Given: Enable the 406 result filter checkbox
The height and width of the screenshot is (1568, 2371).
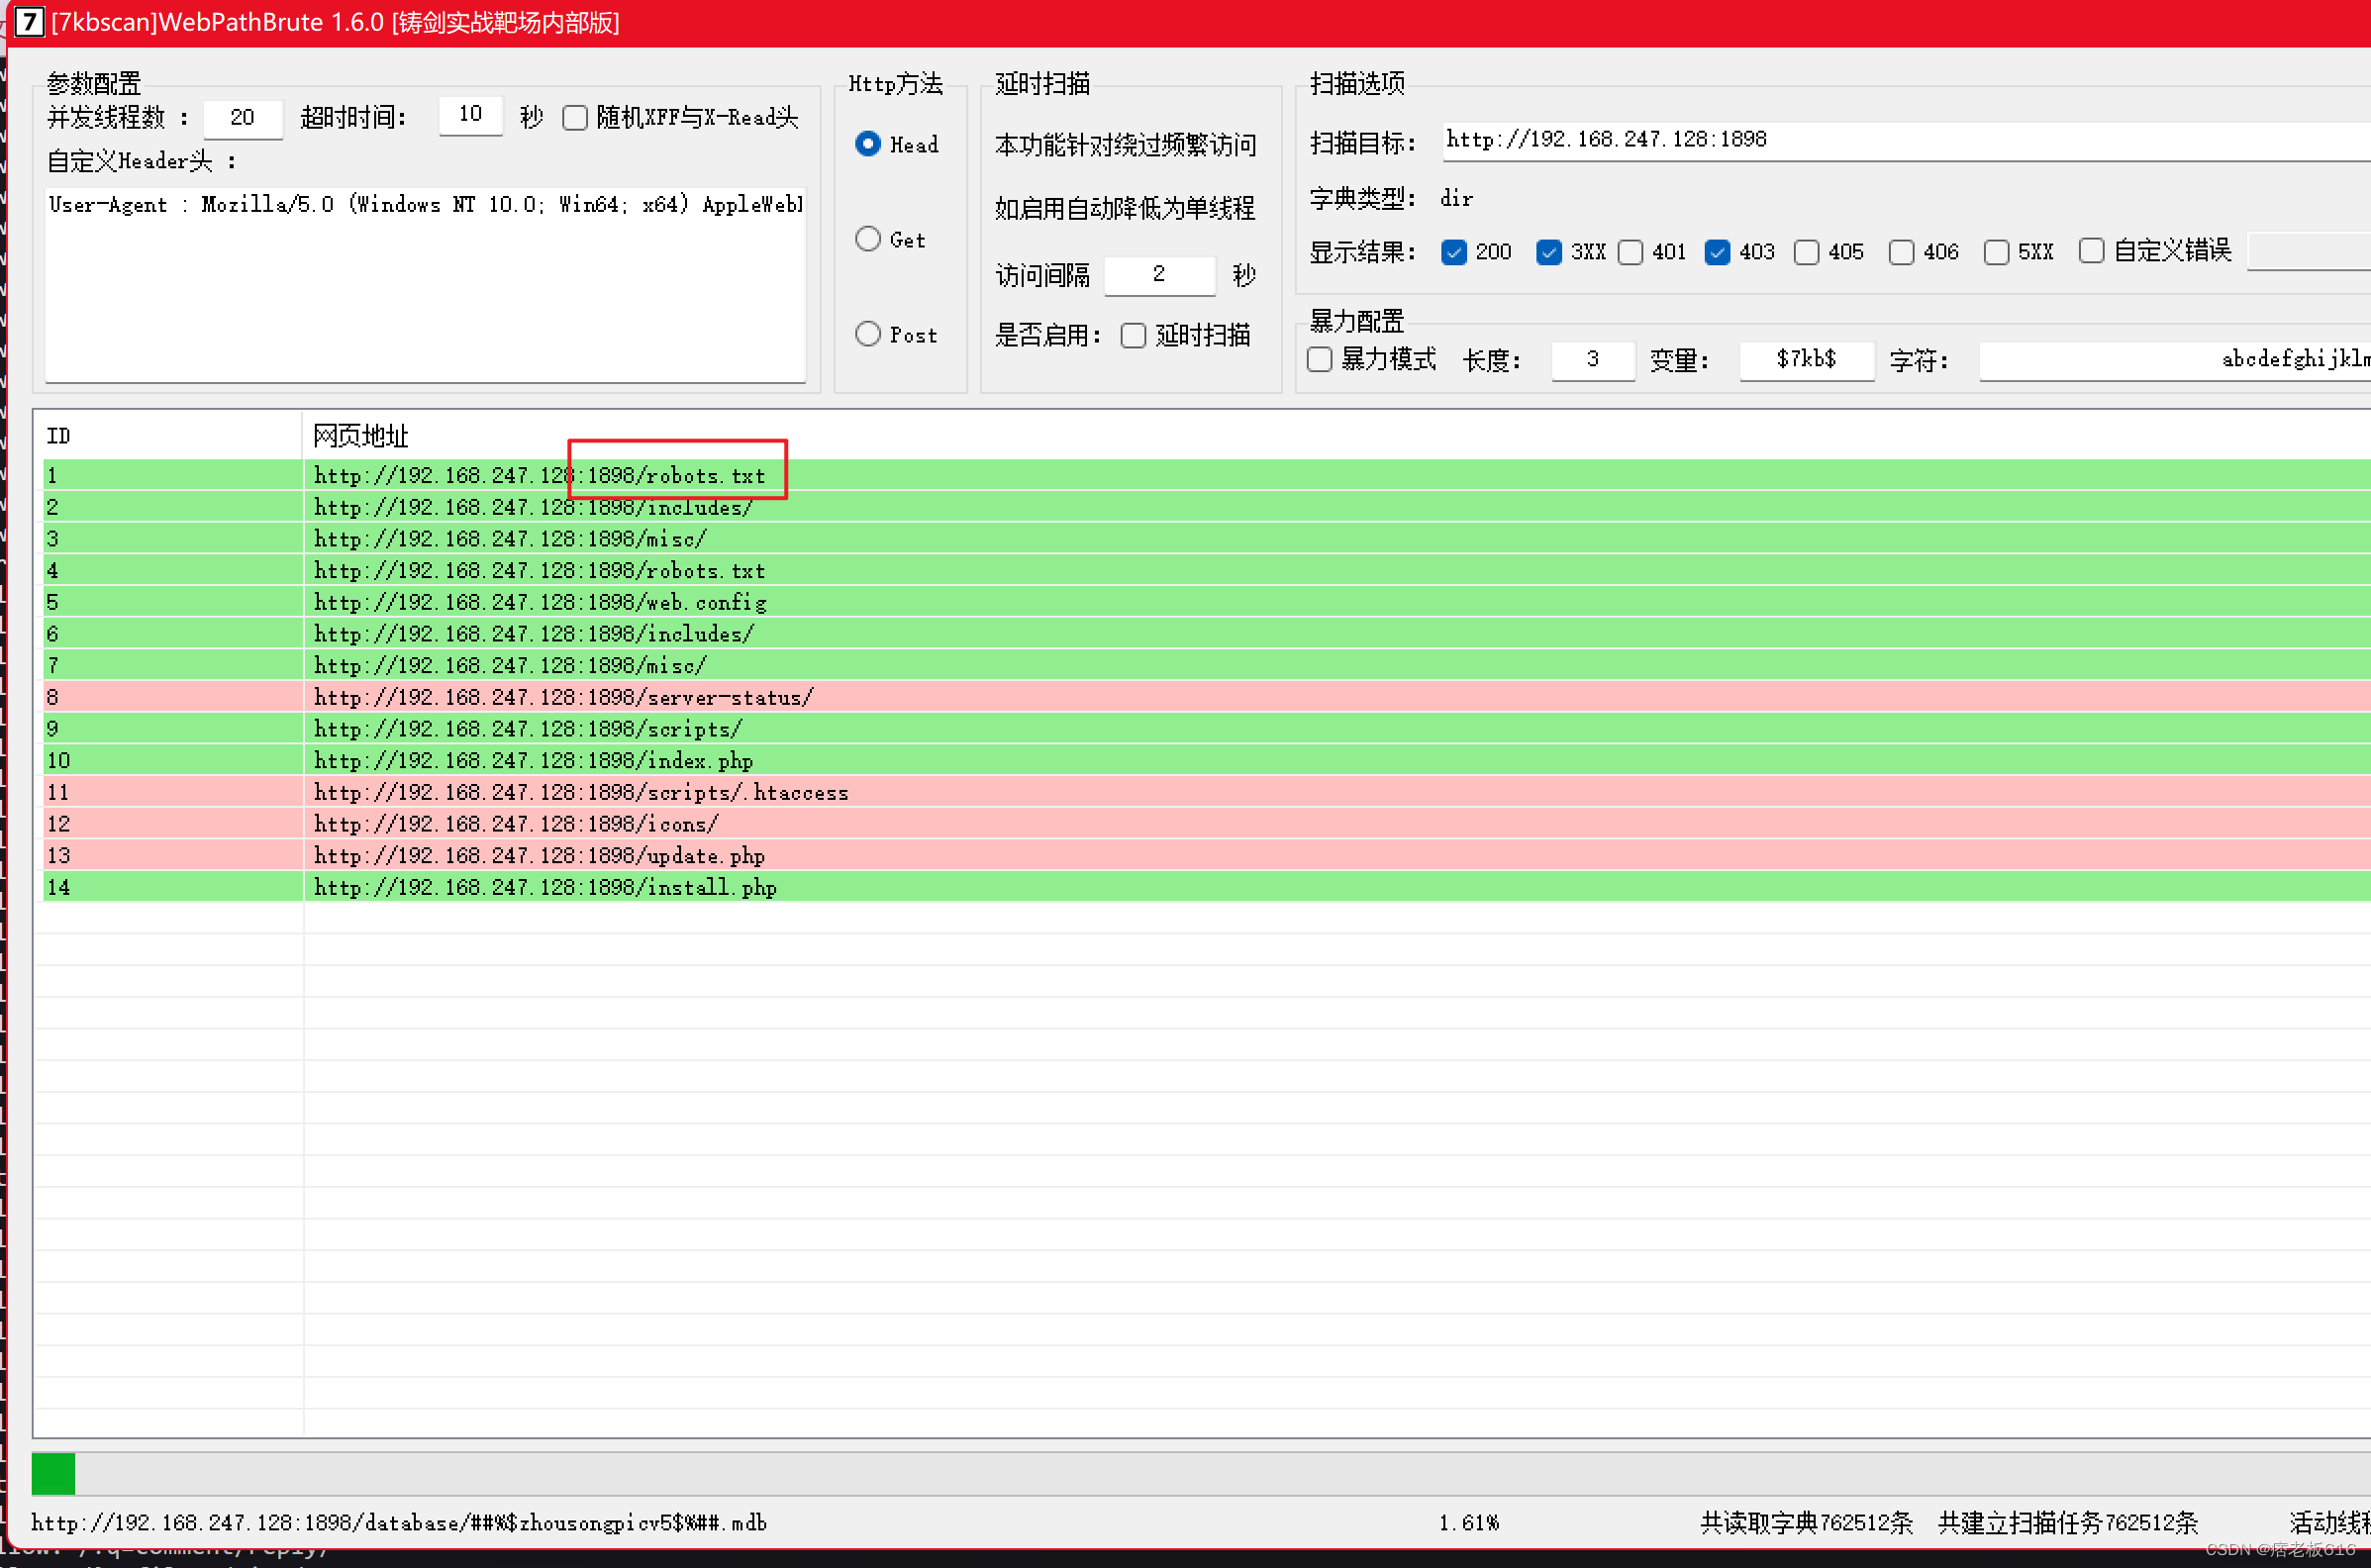Looking at the screenshot, I should (1902, 252).
